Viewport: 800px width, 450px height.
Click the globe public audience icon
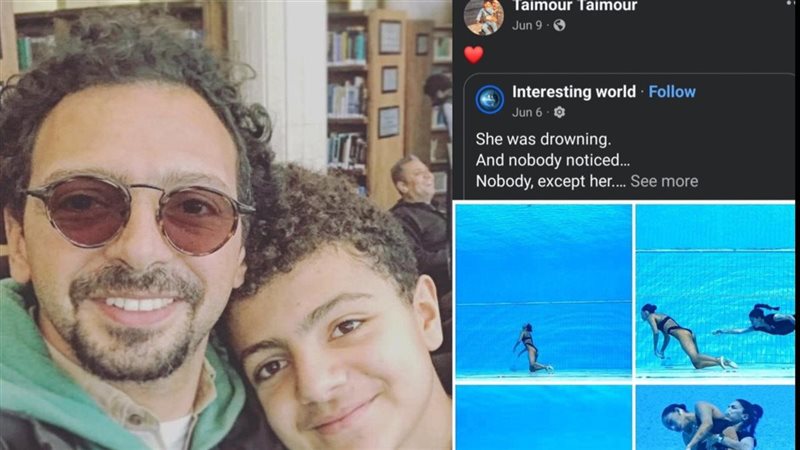pos(559,25)
